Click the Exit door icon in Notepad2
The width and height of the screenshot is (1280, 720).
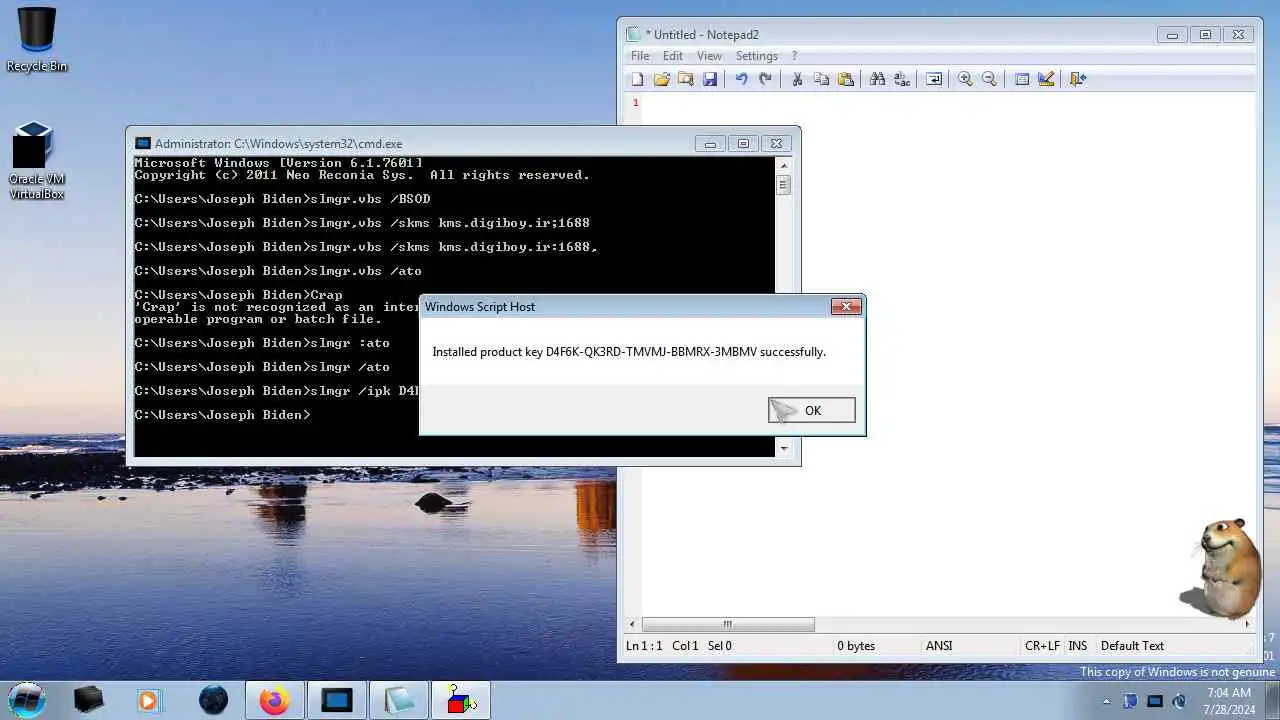click(1077, 79)
